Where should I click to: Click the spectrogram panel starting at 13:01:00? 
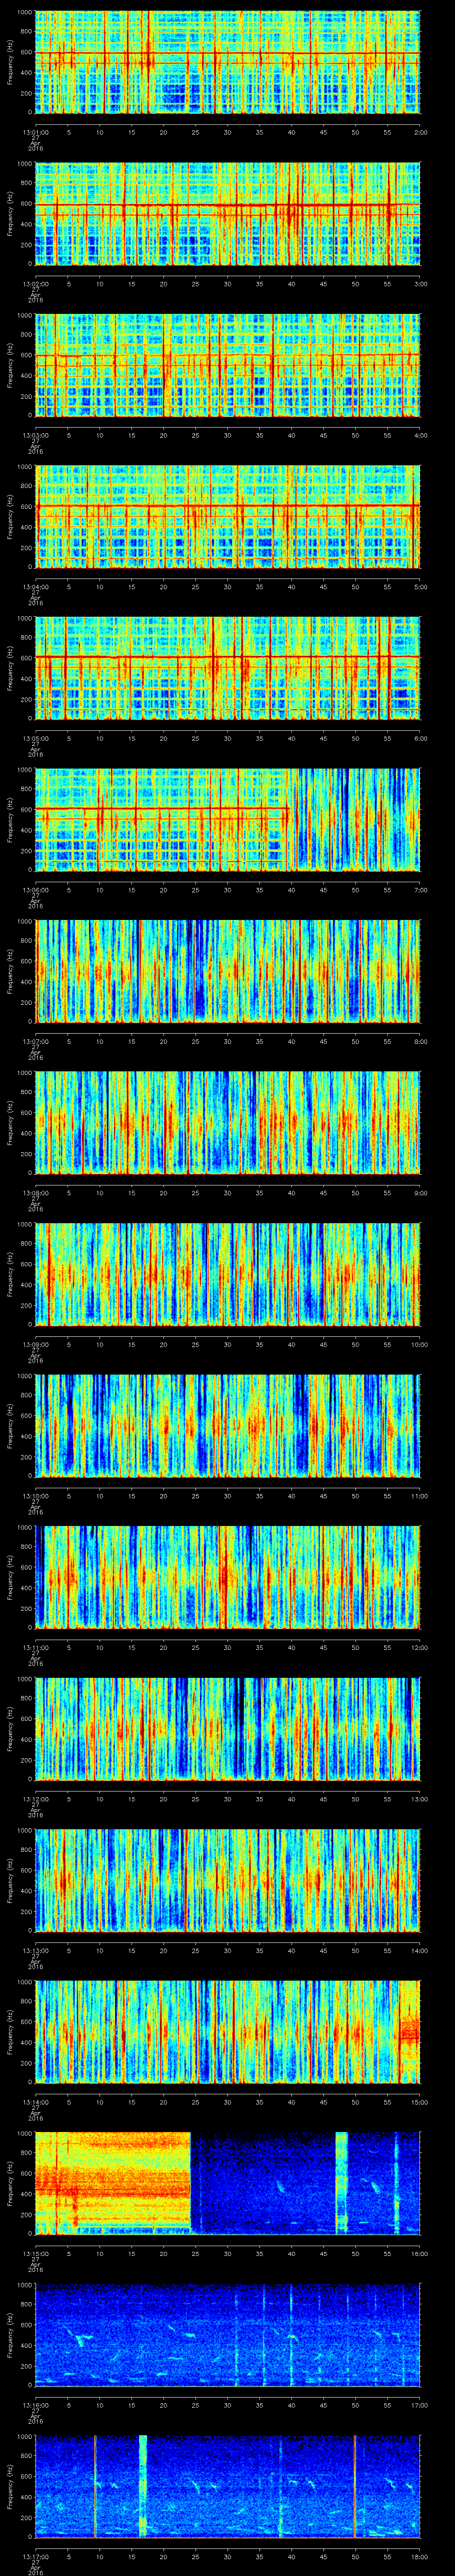pyautogui.click(x=228, y=63)
